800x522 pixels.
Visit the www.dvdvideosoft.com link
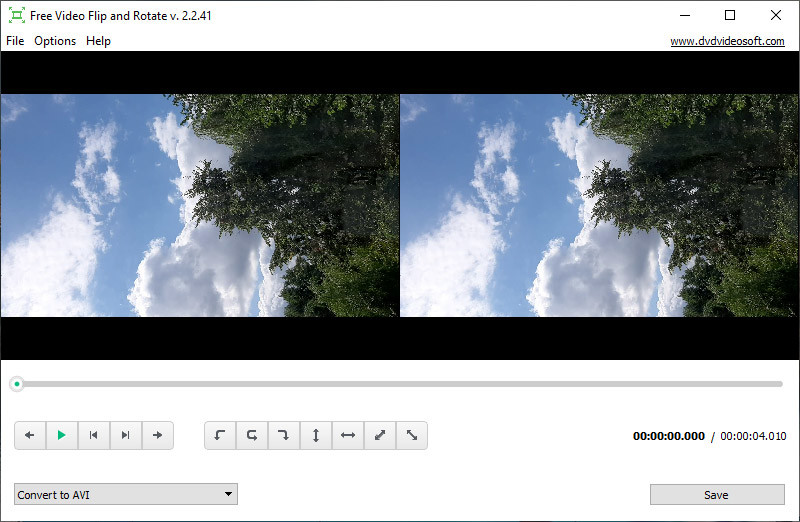(727, 41)
